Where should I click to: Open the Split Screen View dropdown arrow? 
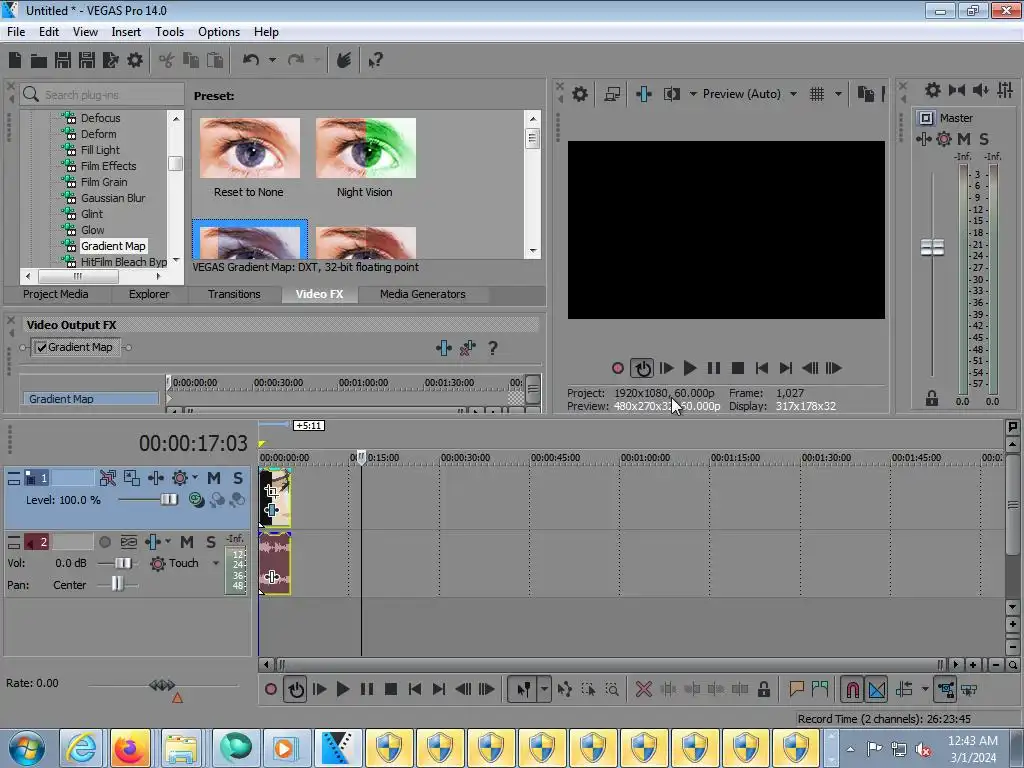pos(693,94)
